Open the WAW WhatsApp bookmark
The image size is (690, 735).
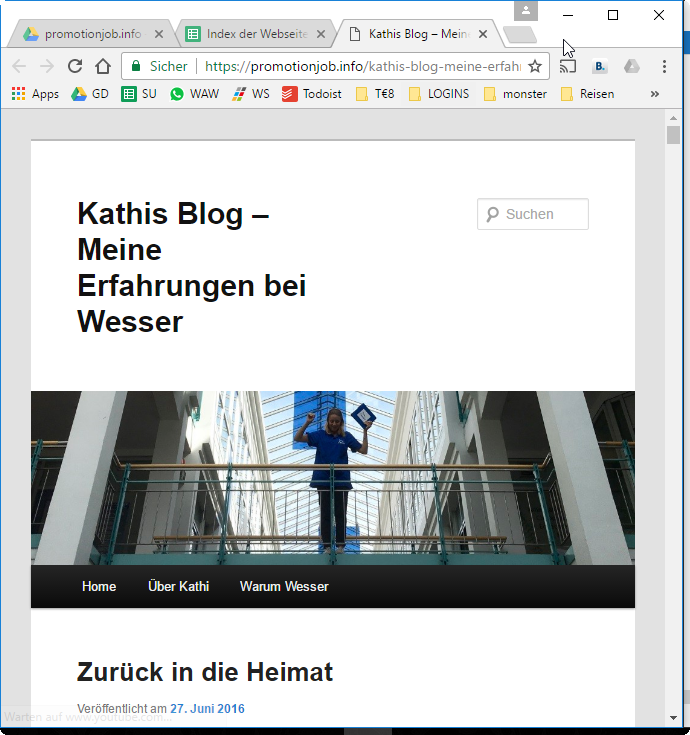(x=194, y=94)
